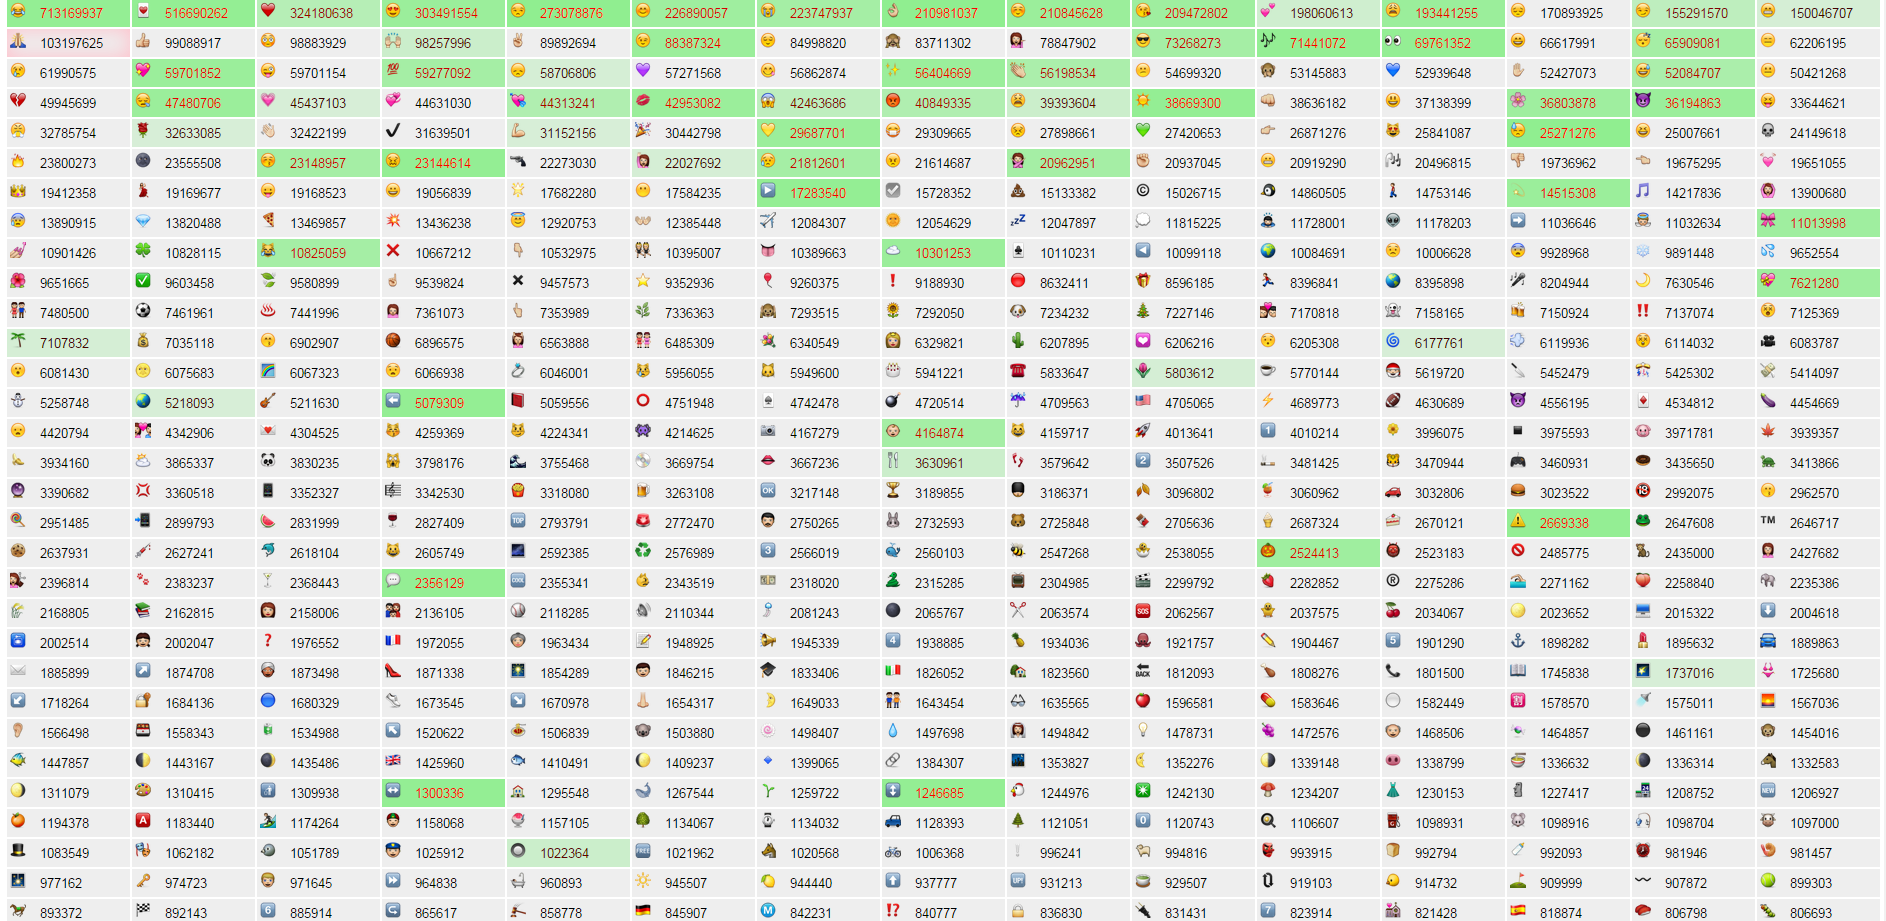Select the red heart emoji

pyautogui.click(x=267, y=13)
